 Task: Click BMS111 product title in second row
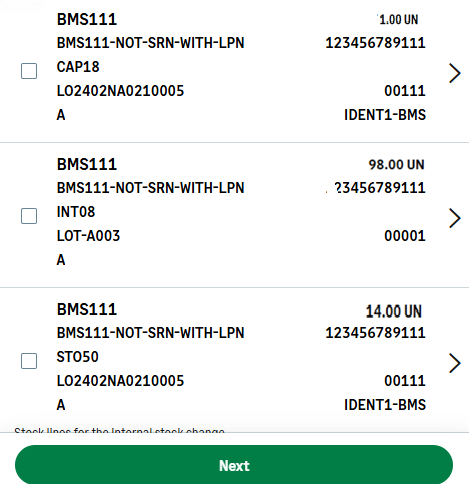click(x=87, y=164)
